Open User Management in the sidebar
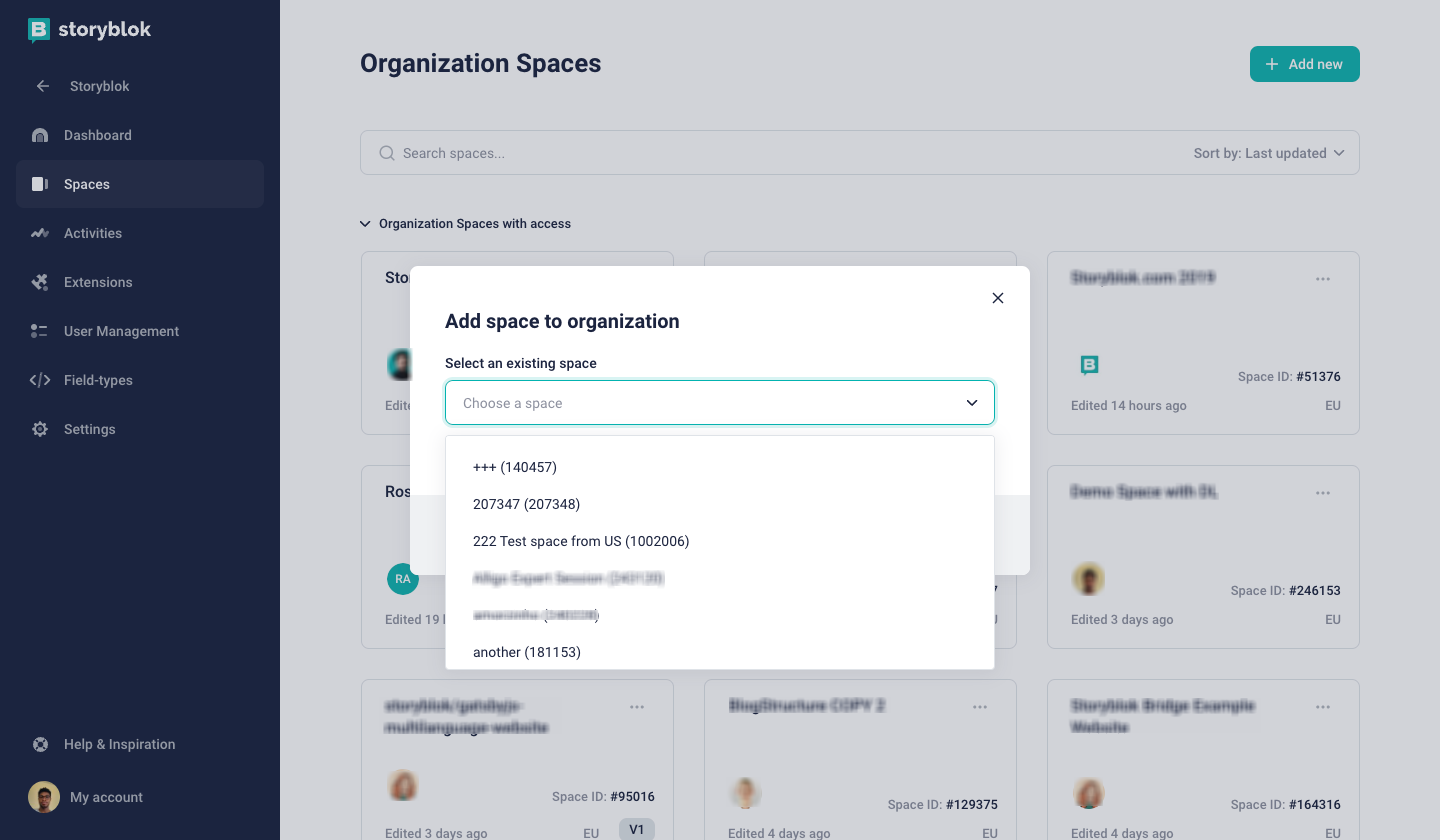 140,331
